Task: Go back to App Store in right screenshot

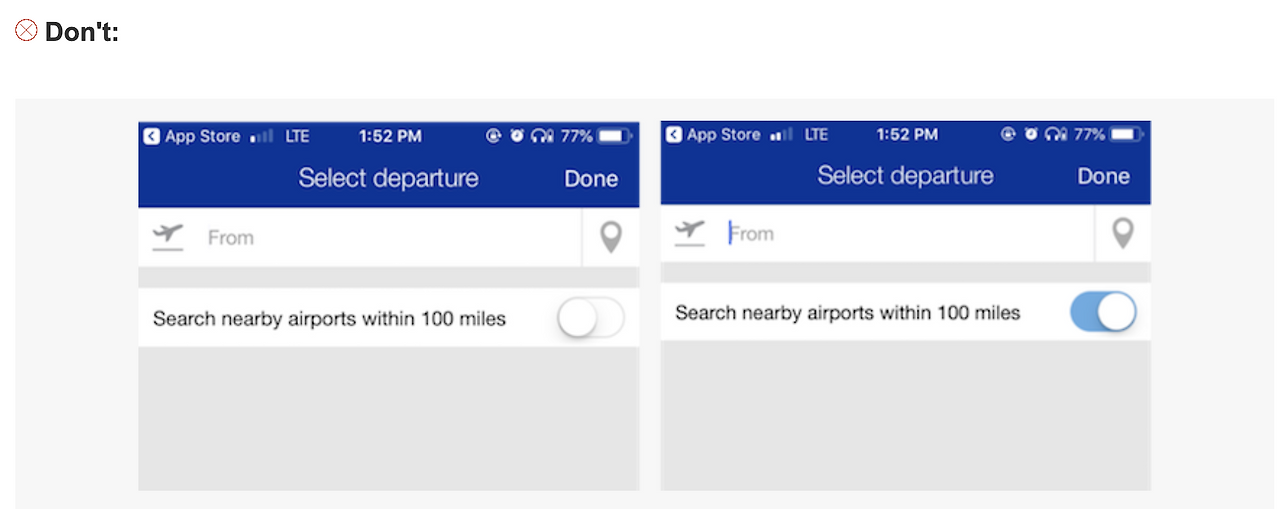Action: (x=713, y=134)
